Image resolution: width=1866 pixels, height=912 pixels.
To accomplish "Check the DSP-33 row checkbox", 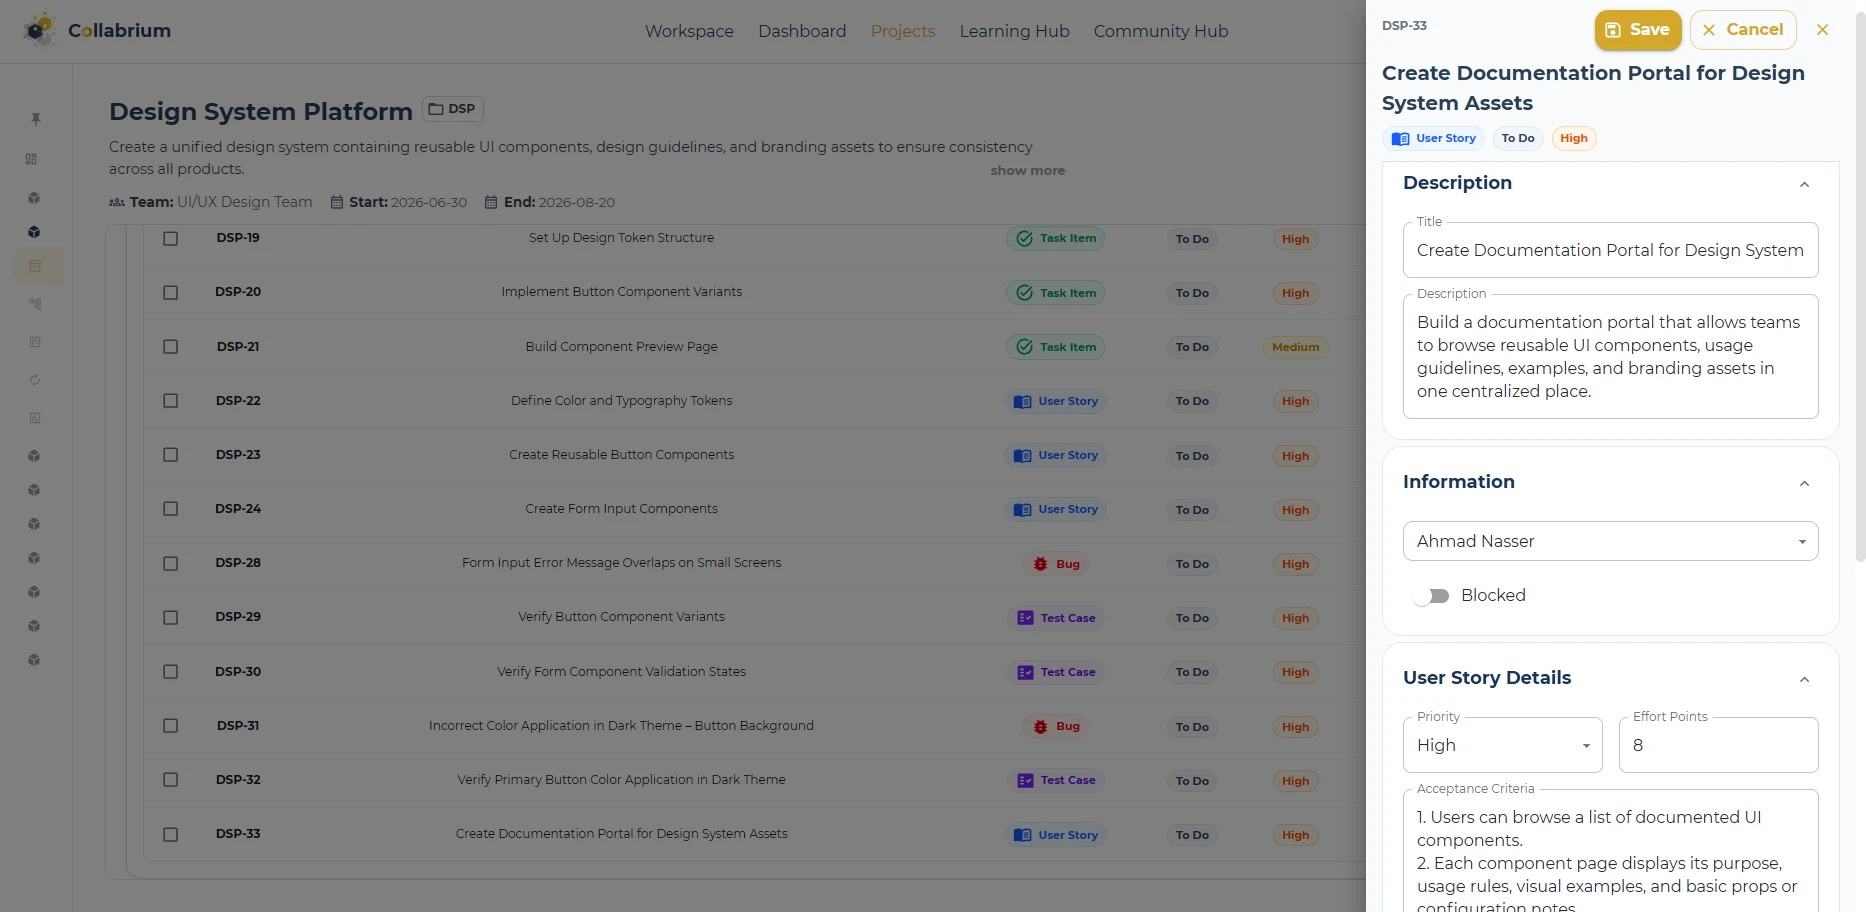I will click(171, 835).
